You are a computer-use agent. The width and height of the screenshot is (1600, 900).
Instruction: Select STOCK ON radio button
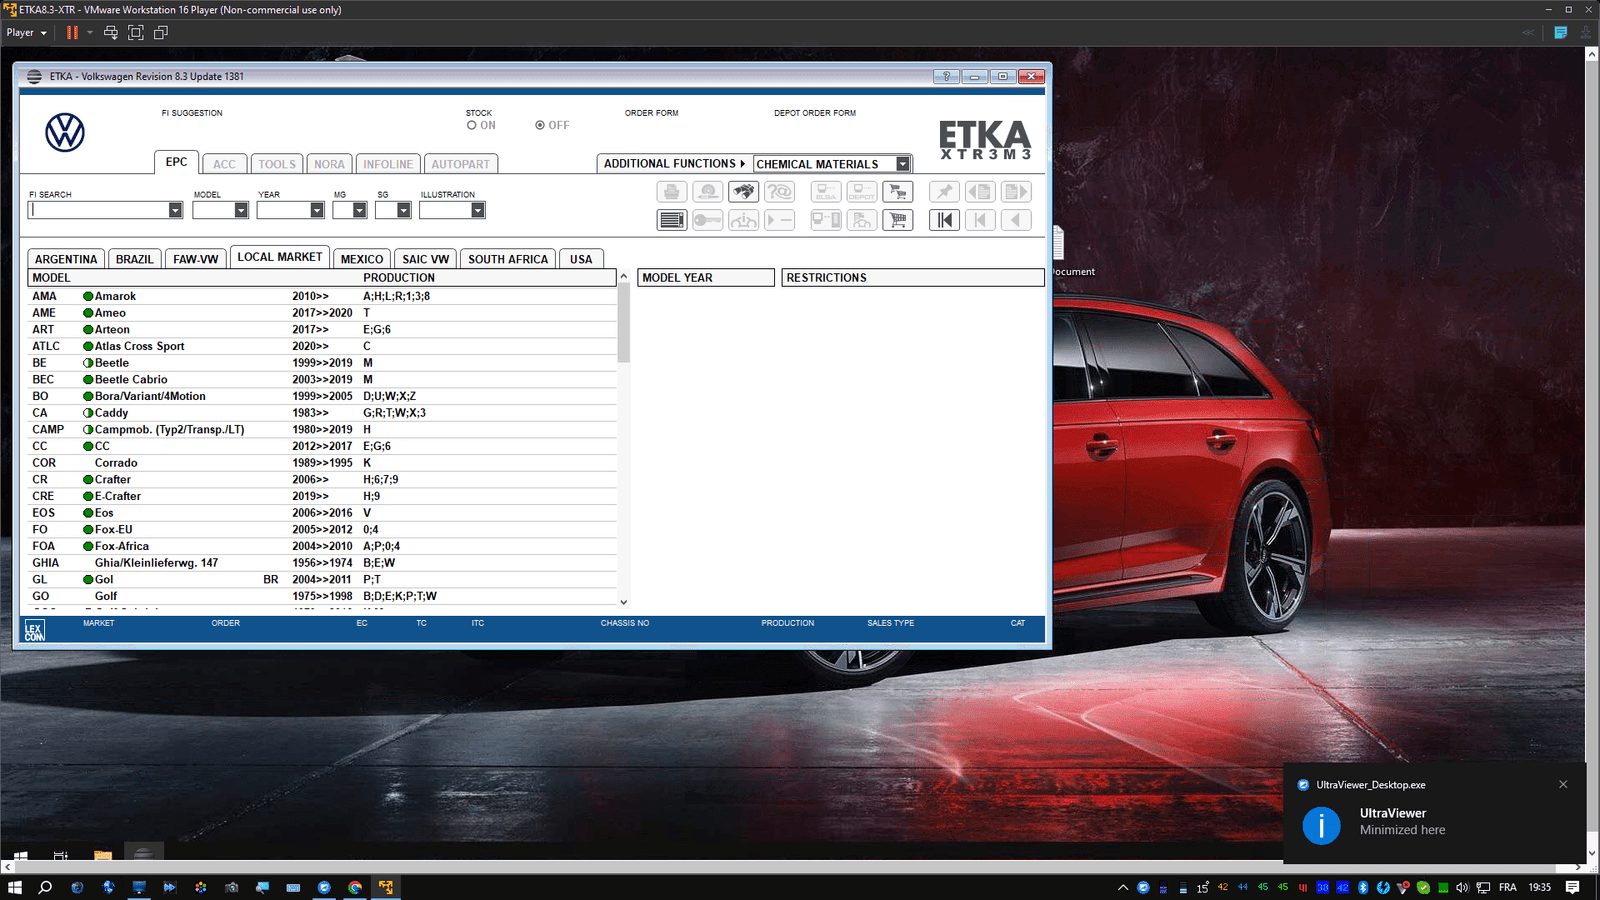click(471, 125)
